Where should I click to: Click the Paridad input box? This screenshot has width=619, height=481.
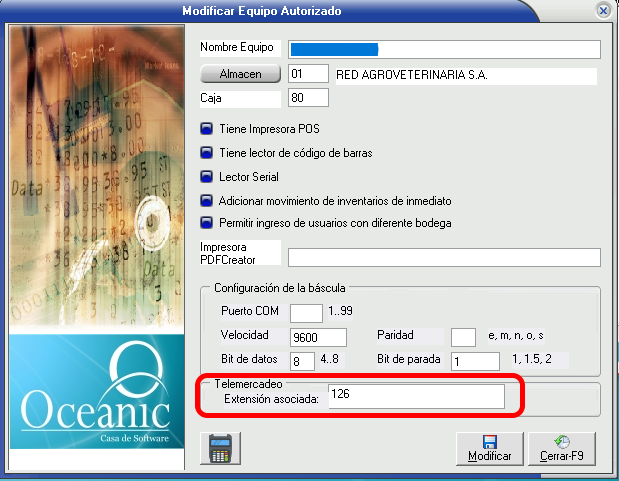(463, 337)
